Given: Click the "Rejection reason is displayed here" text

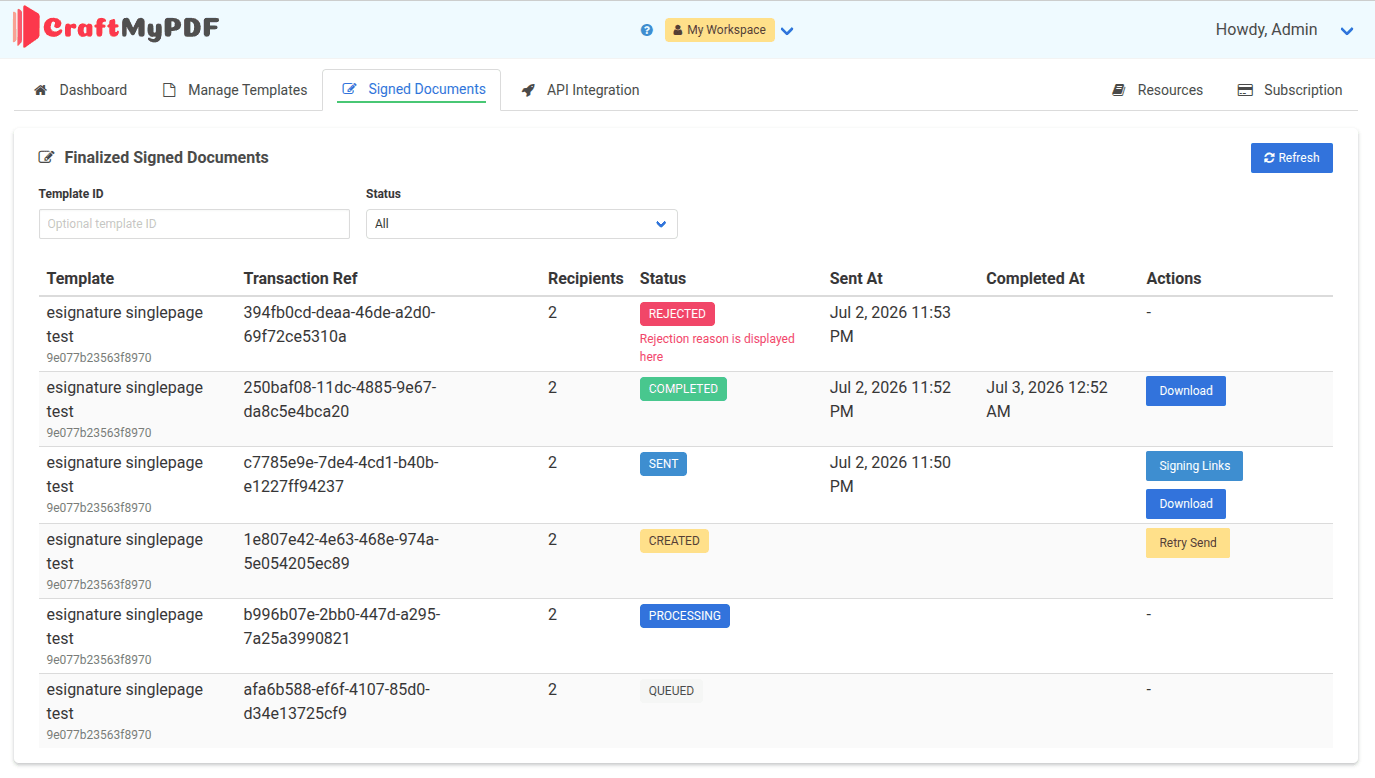Looking at the screenshot, I should click(717, 347).
